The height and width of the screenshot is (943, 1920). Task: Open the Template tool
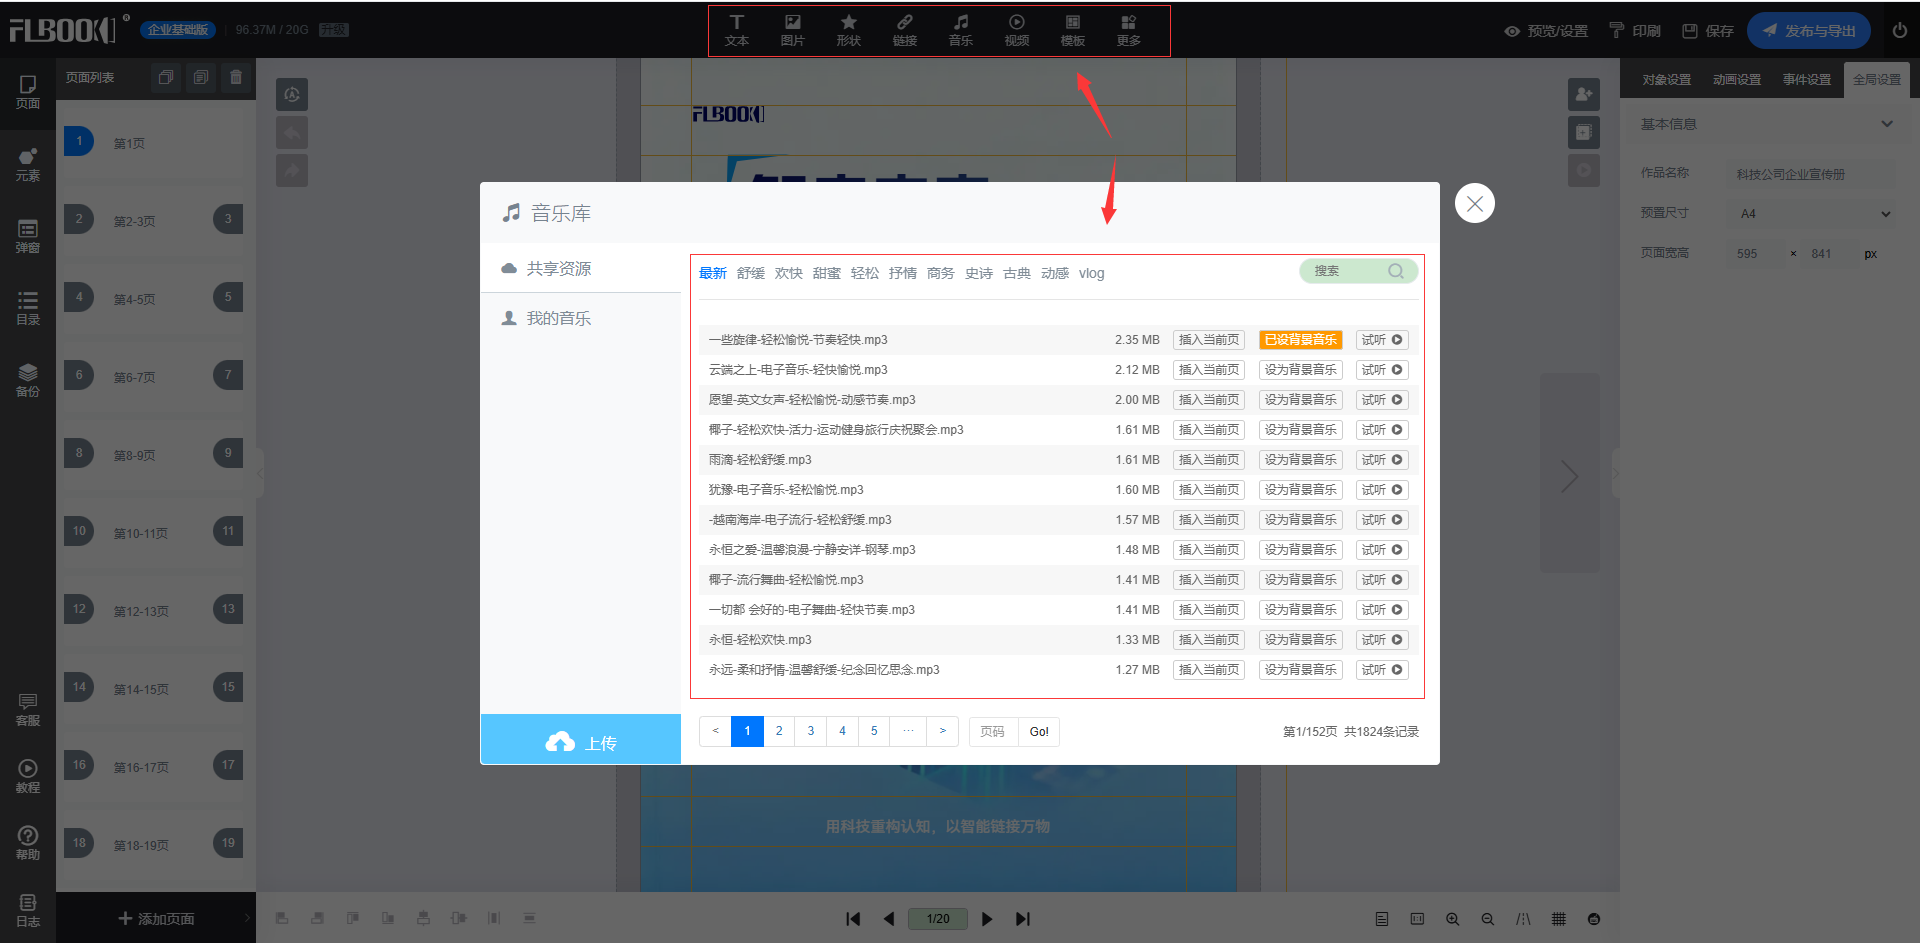[1072, 30]
